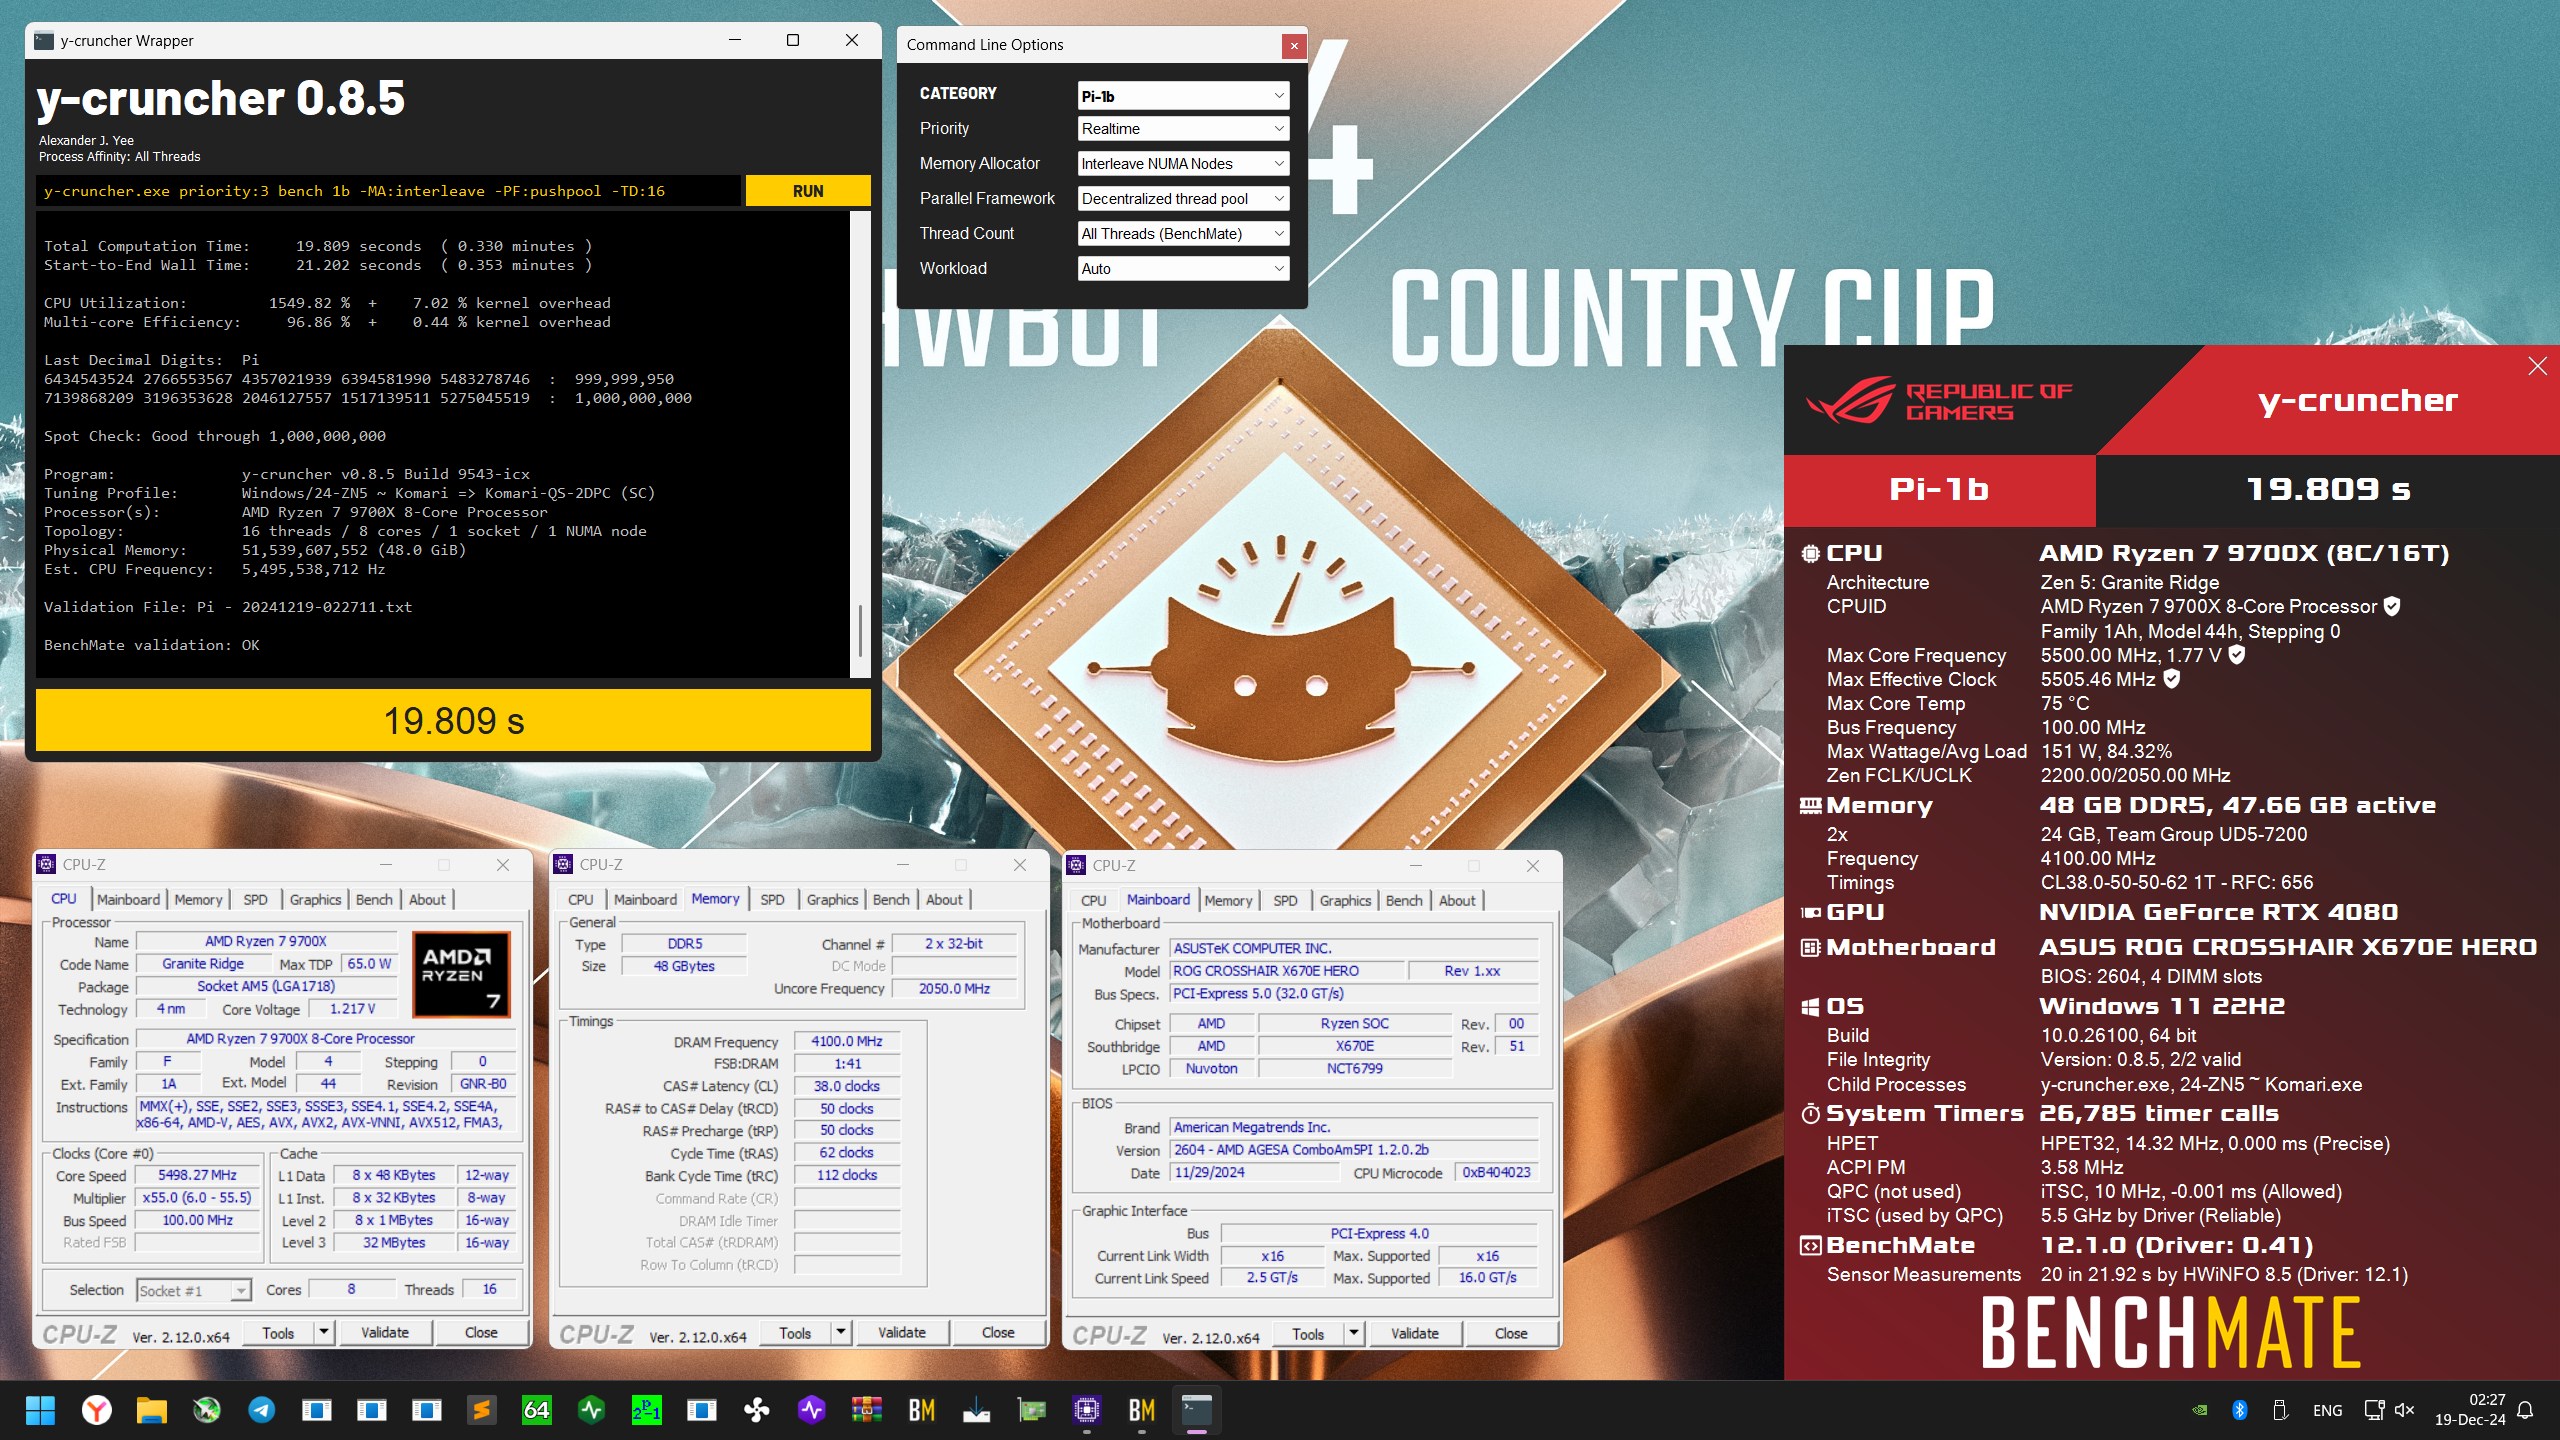Open Graphics tab in CPU-Z Memory window
Viewport: 2560px width, 1440px height.
click(x=832, y=899)
